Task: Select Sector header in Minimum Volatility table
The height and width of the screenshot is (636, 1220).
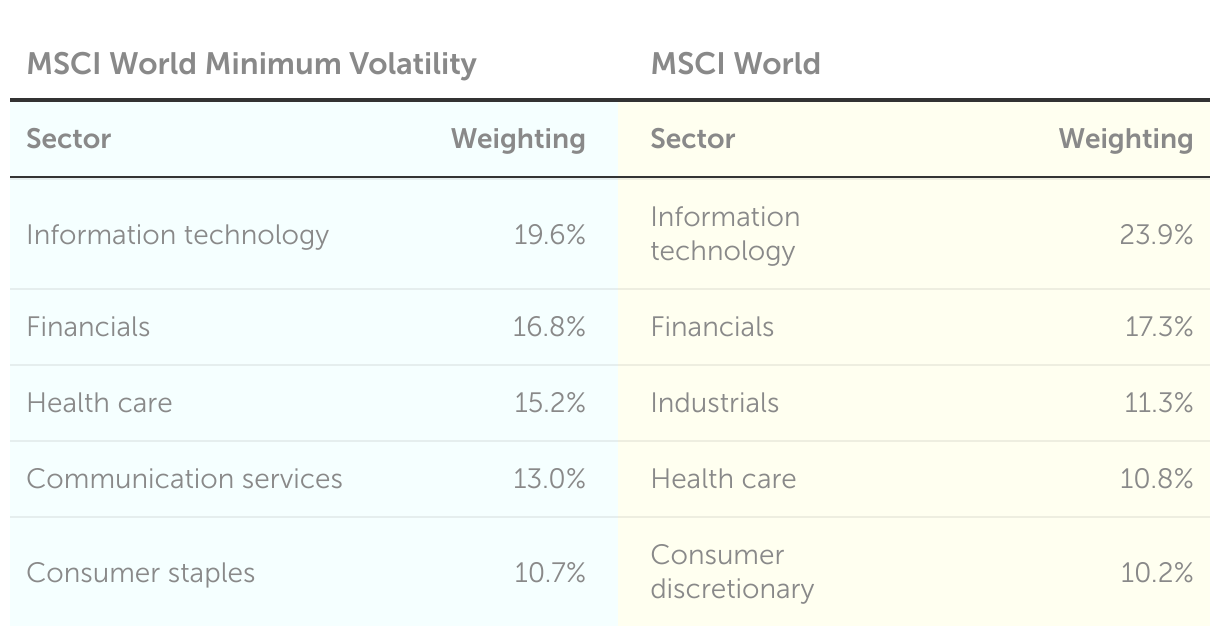Action: pos(69,138)
